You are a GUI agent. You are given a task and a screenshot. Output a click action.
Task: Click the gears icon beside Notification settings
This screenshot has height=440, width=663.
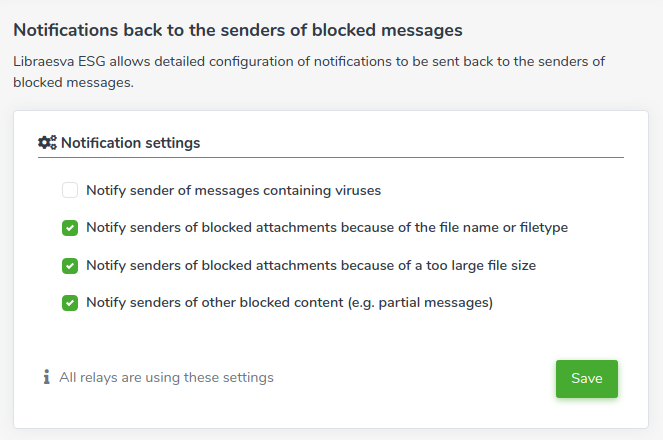coord(47,142)
